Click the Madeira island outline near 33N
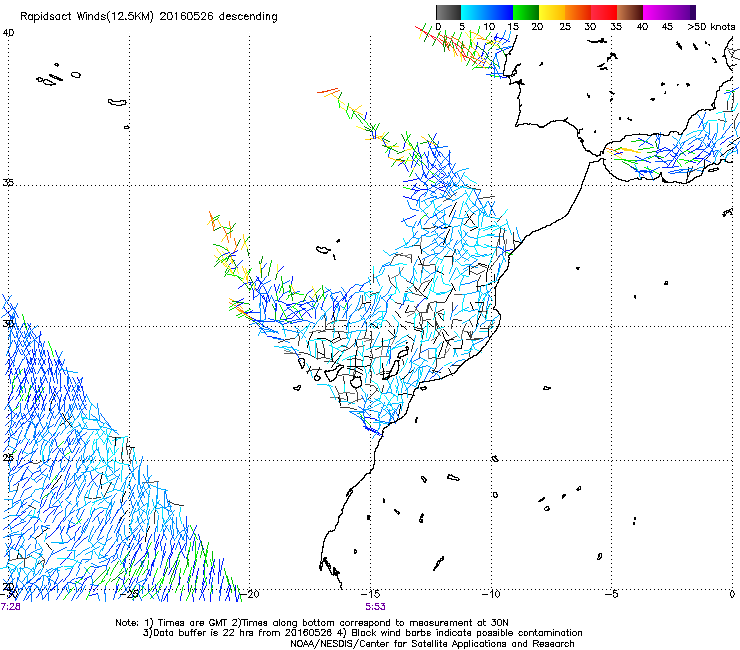The height and width of the screenshot is (650, 740). click(323, 250)
